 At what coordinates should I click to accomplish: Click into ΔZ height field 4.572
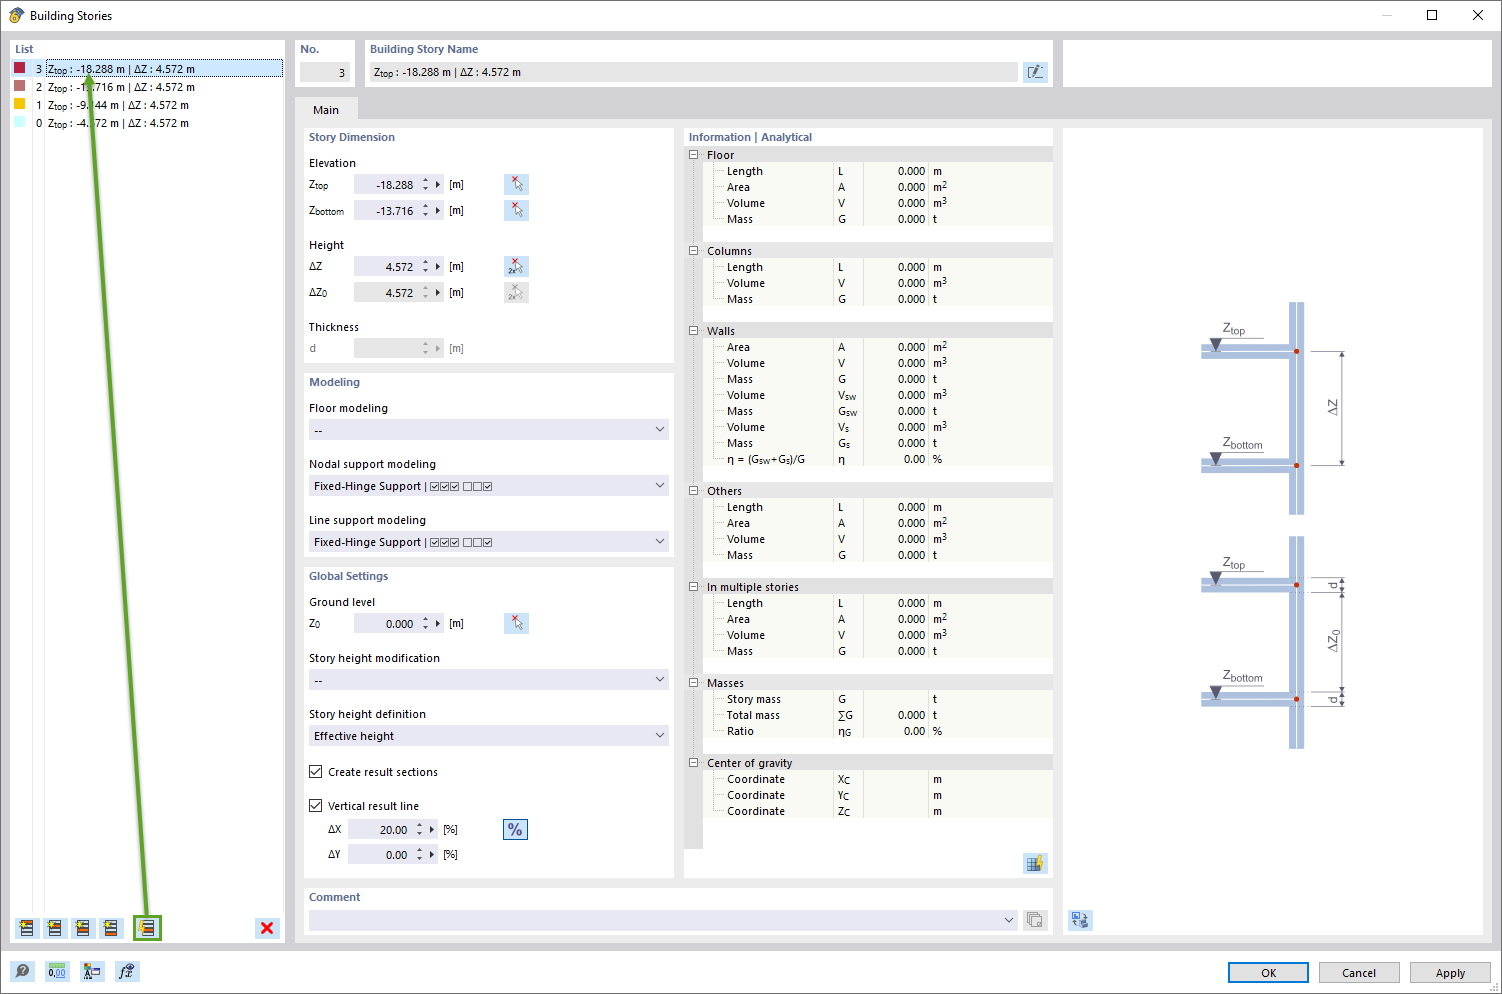[x=386, y=267]
